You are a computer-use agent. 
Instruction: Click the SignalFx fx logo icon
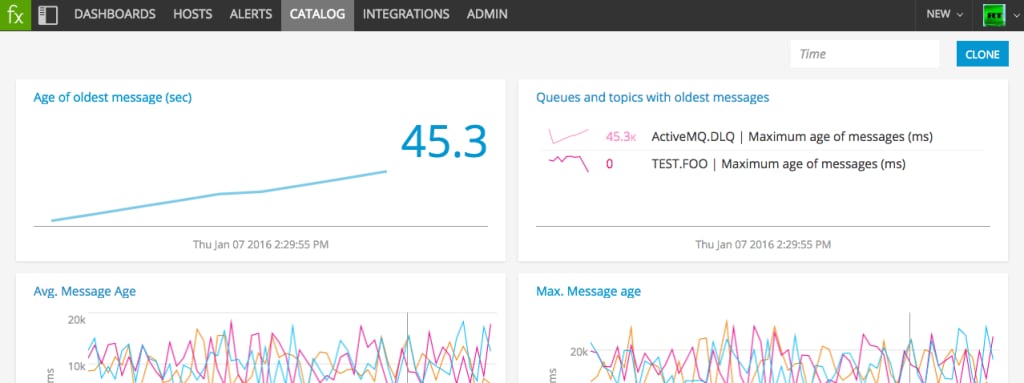tap(15, 15)
